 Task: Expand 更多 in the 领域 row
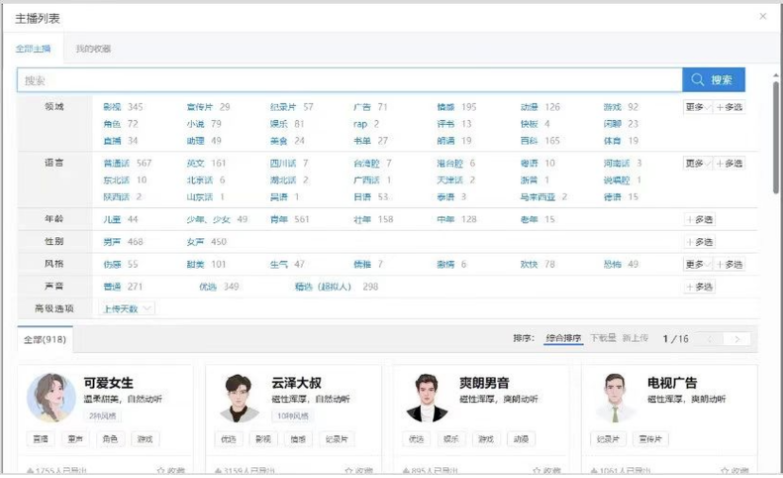pos(698,107)
